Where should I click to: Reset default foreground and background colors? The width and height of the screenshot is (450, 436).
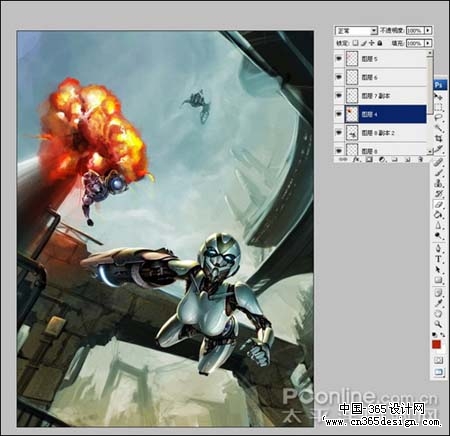(x=435, y=334)
